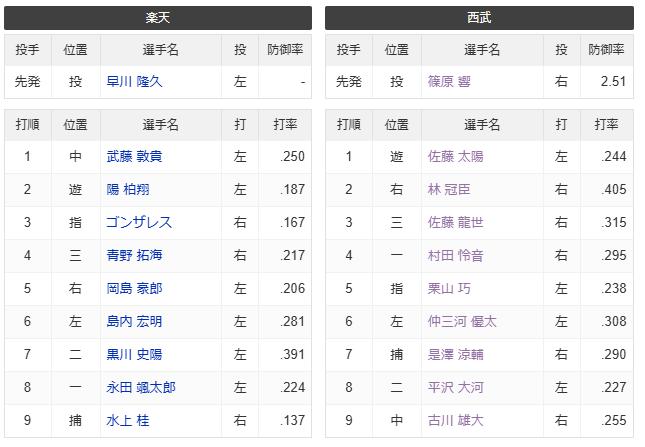Click the 村田 怜音 name link

coord(455,255)
